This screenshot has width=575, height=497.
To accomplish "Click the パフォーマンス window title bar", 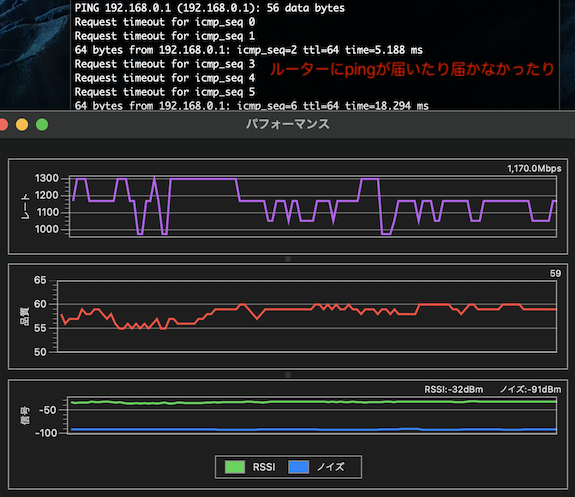I will [x=288, y=124].
